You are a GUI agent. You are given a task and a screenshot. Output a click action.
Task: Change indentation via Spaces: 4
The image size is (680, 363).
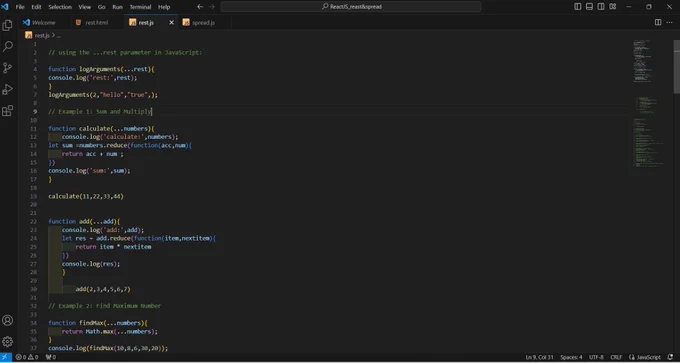tap(571, 357)
